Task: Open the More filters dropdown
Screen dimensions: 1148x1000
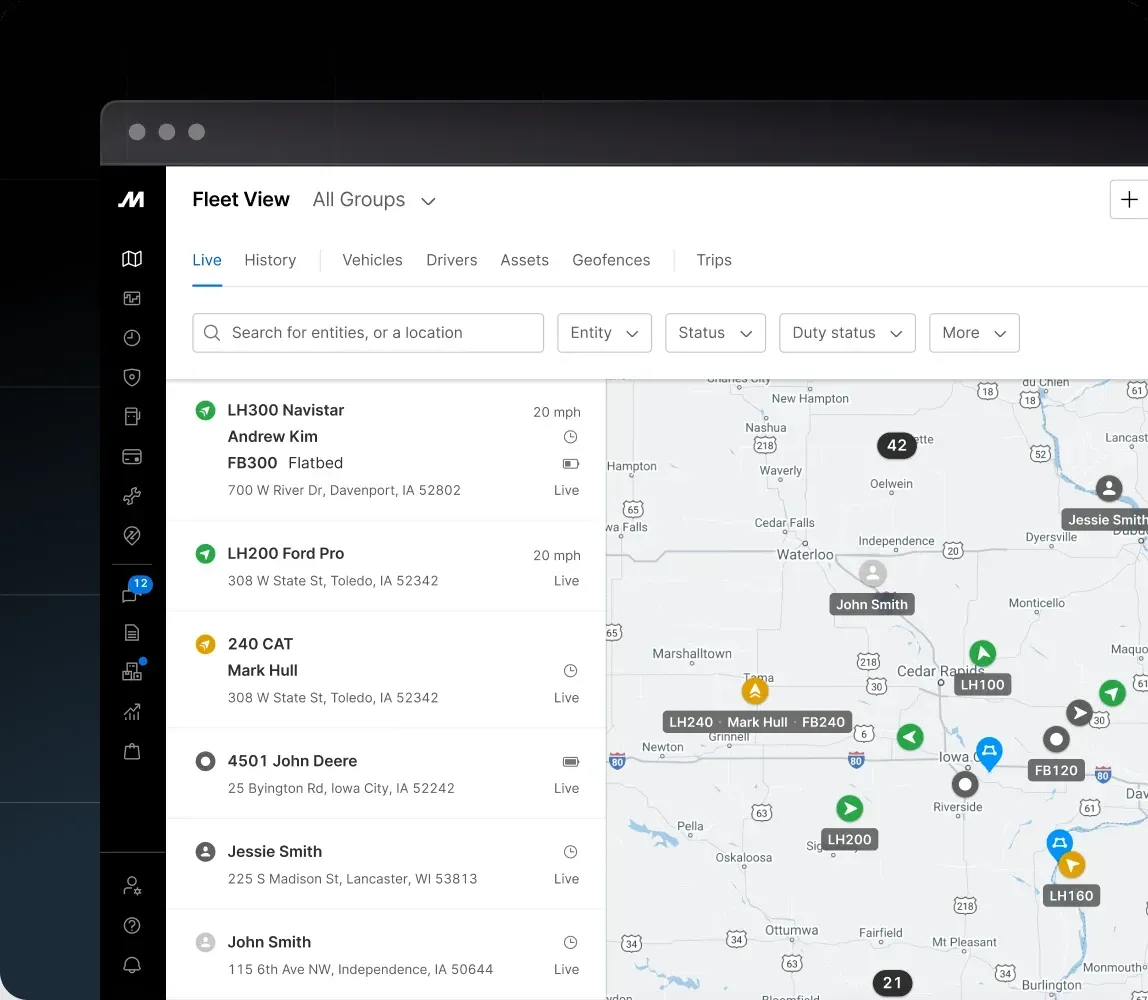Action: click(974, 333)
